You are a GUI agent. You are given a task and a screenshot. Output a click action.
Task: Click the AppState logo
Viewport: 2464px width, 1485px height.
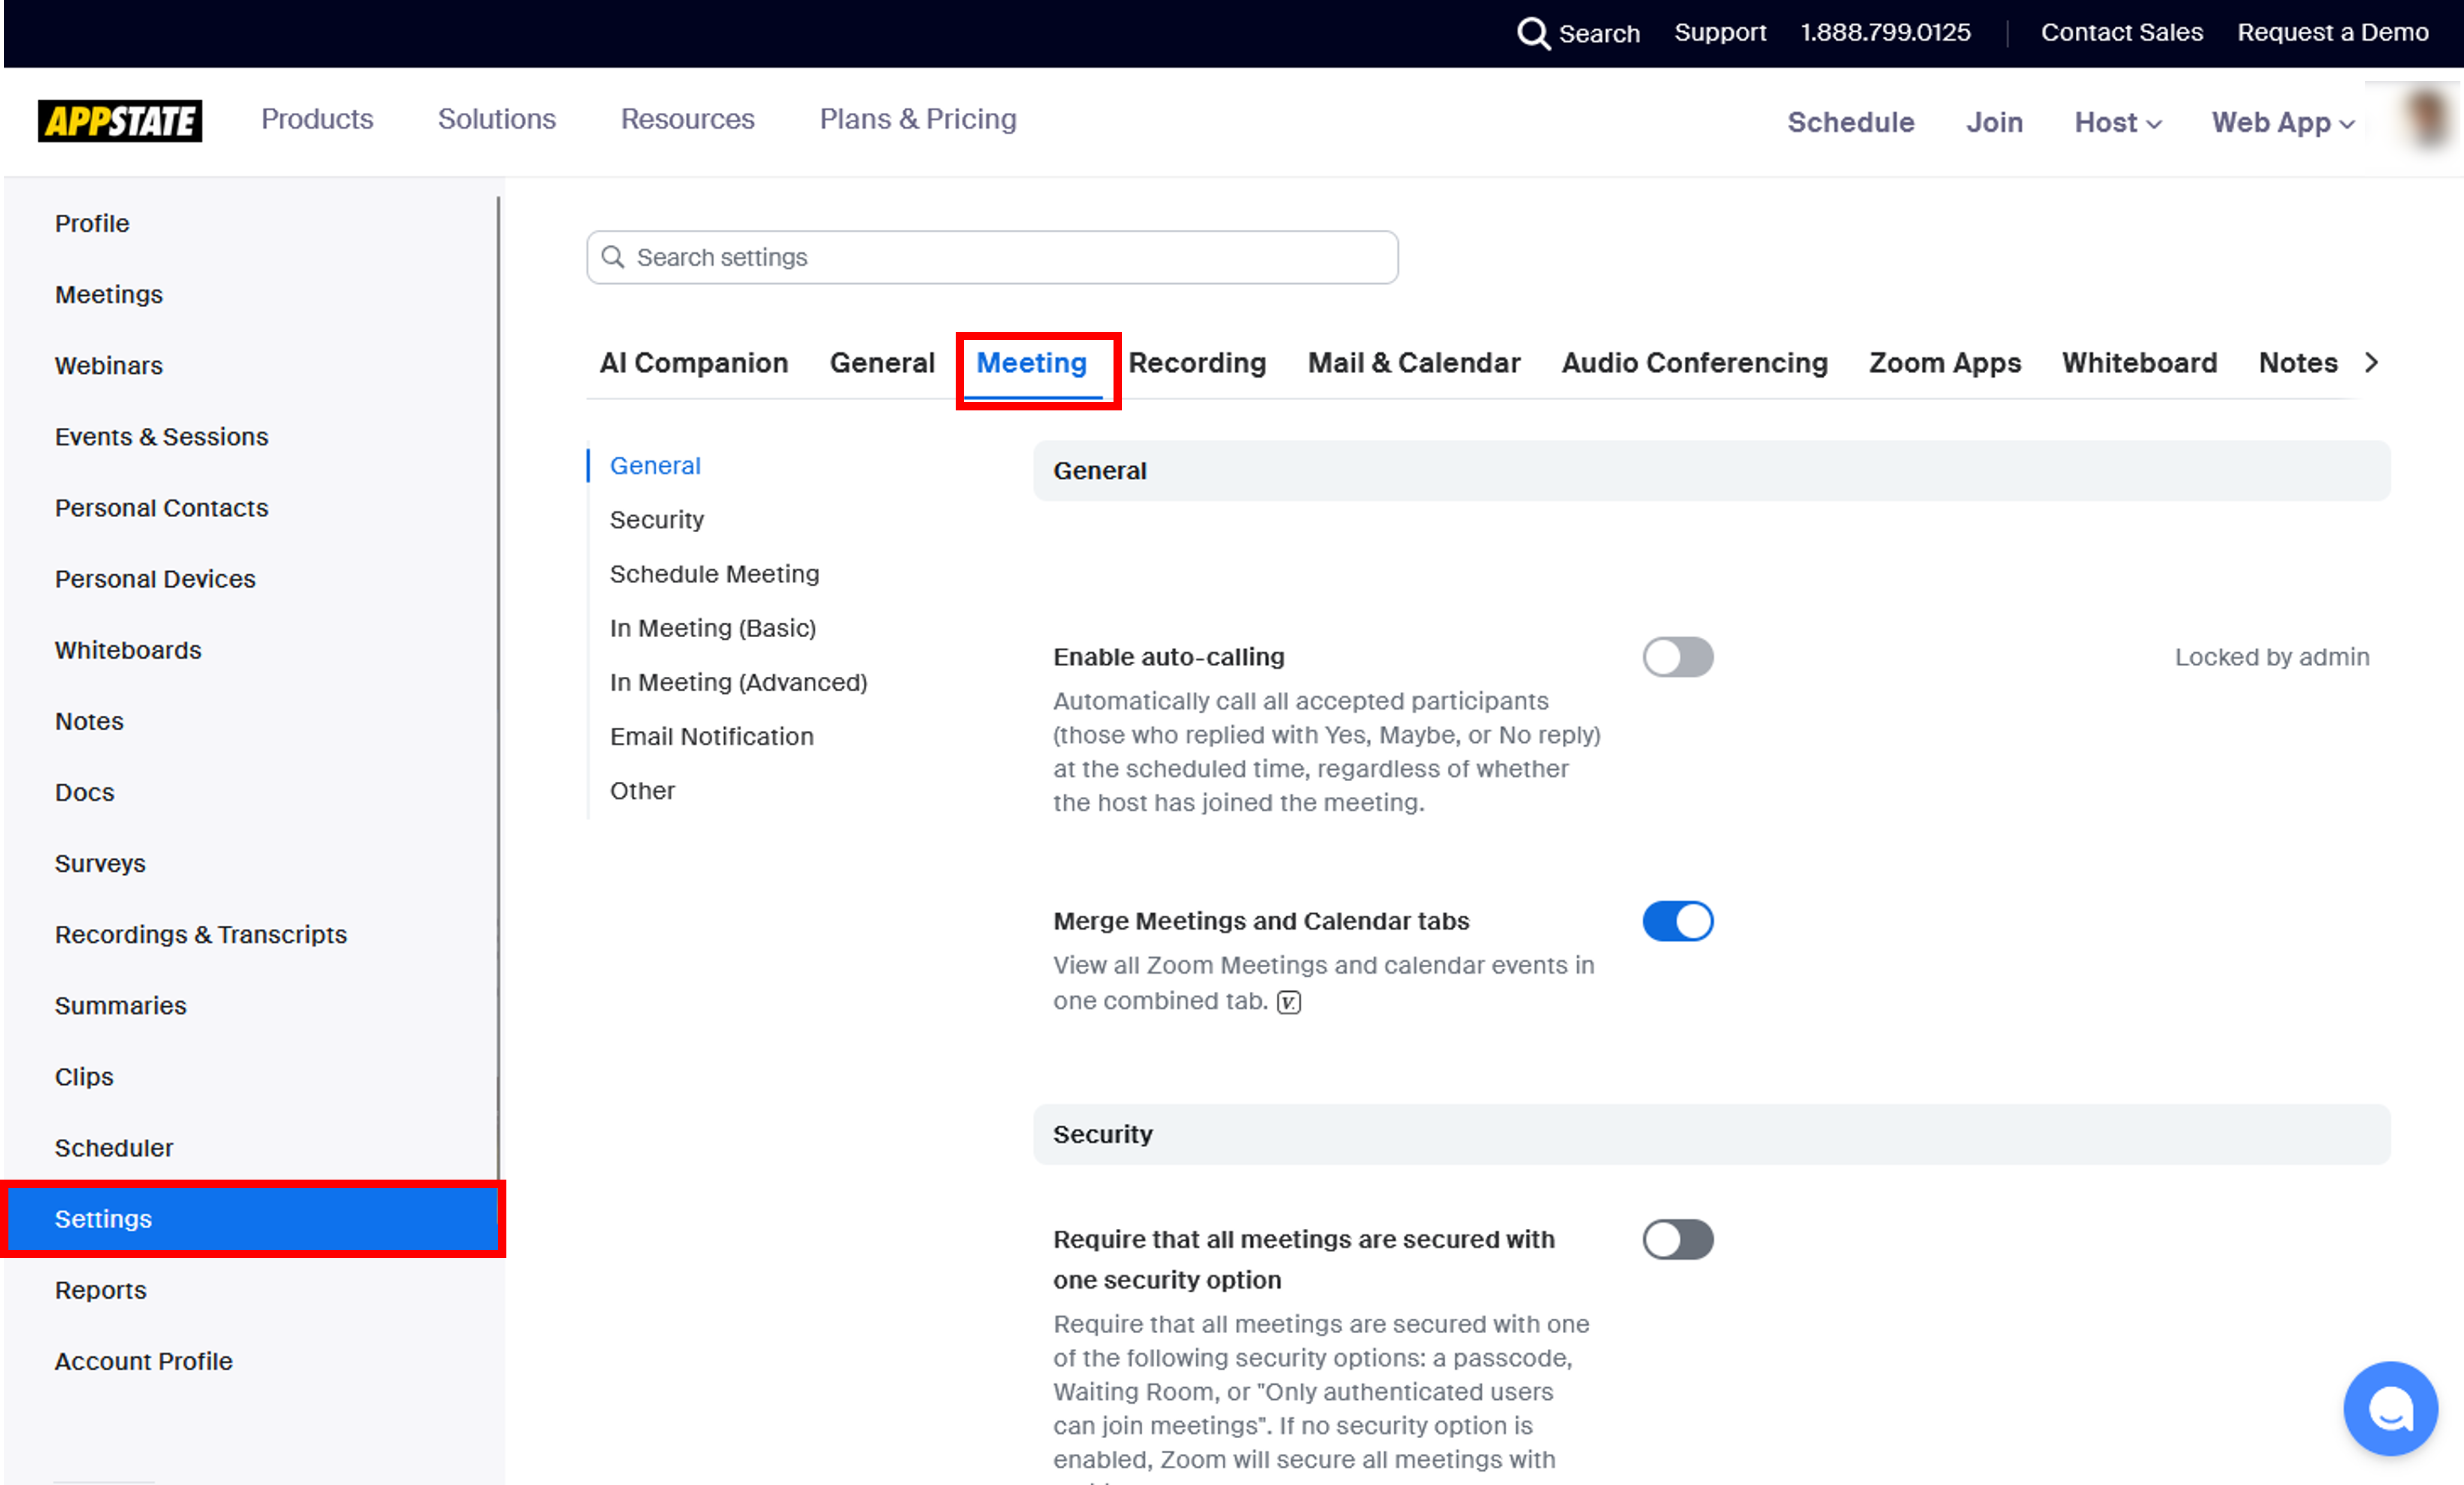(x=120, y=121)
